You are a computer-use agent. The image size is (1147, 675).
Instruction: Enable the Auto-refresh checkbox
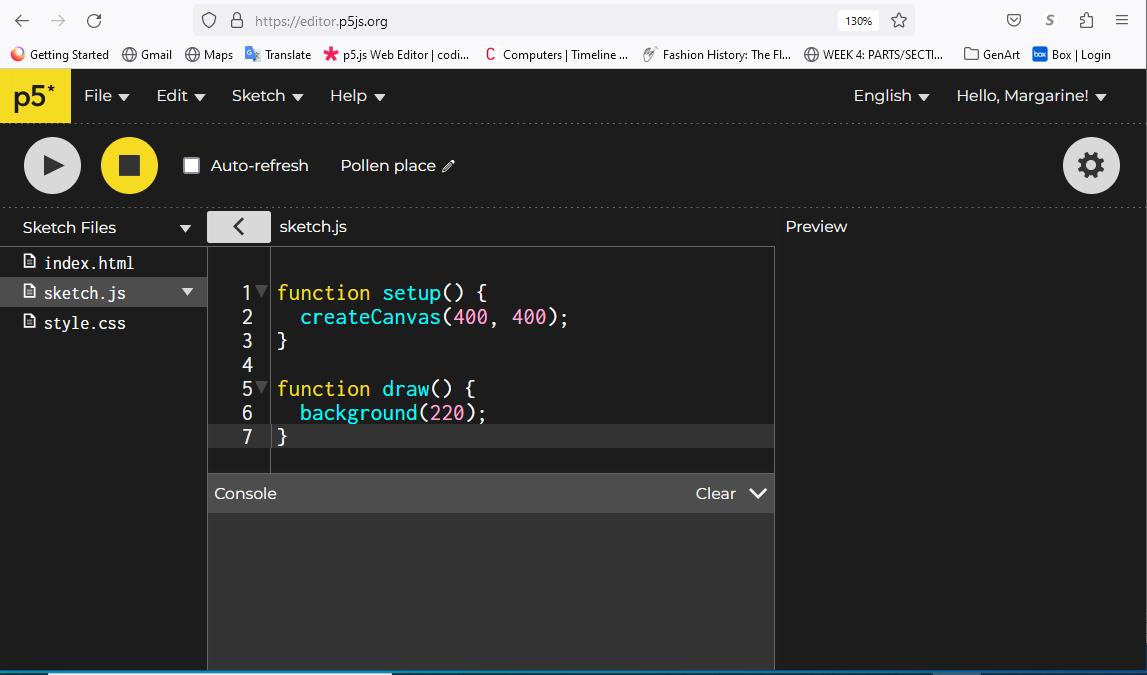tap(192, 166)
